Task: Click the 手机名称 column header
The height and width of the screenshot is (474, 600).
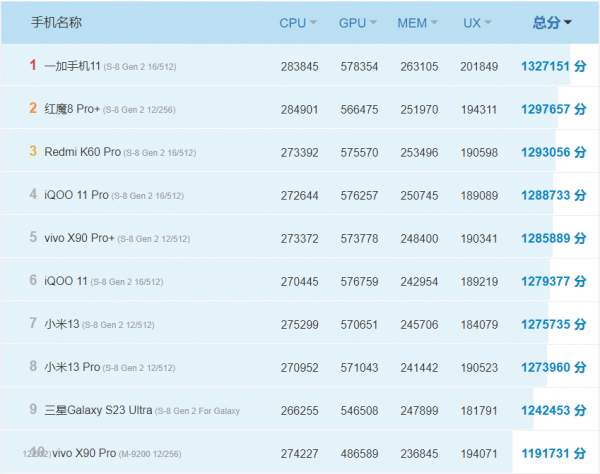Action: (x=56, y=22)
